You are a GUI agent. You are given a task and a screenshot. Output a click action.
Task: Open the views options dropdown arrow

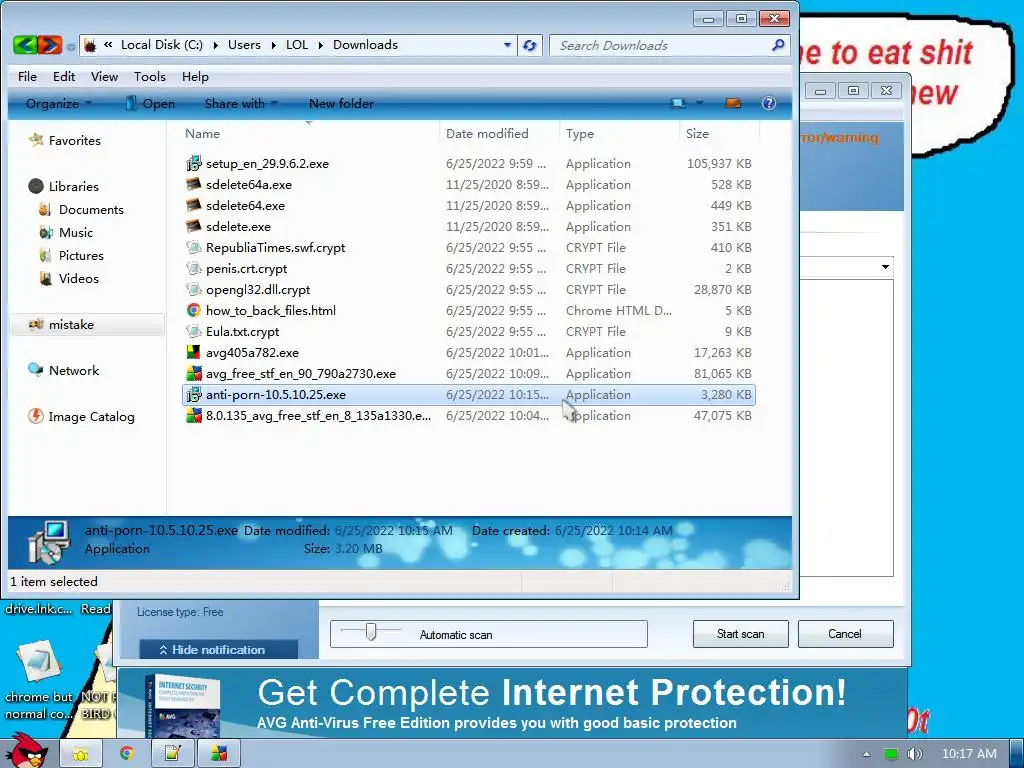[x=699, y=103]
